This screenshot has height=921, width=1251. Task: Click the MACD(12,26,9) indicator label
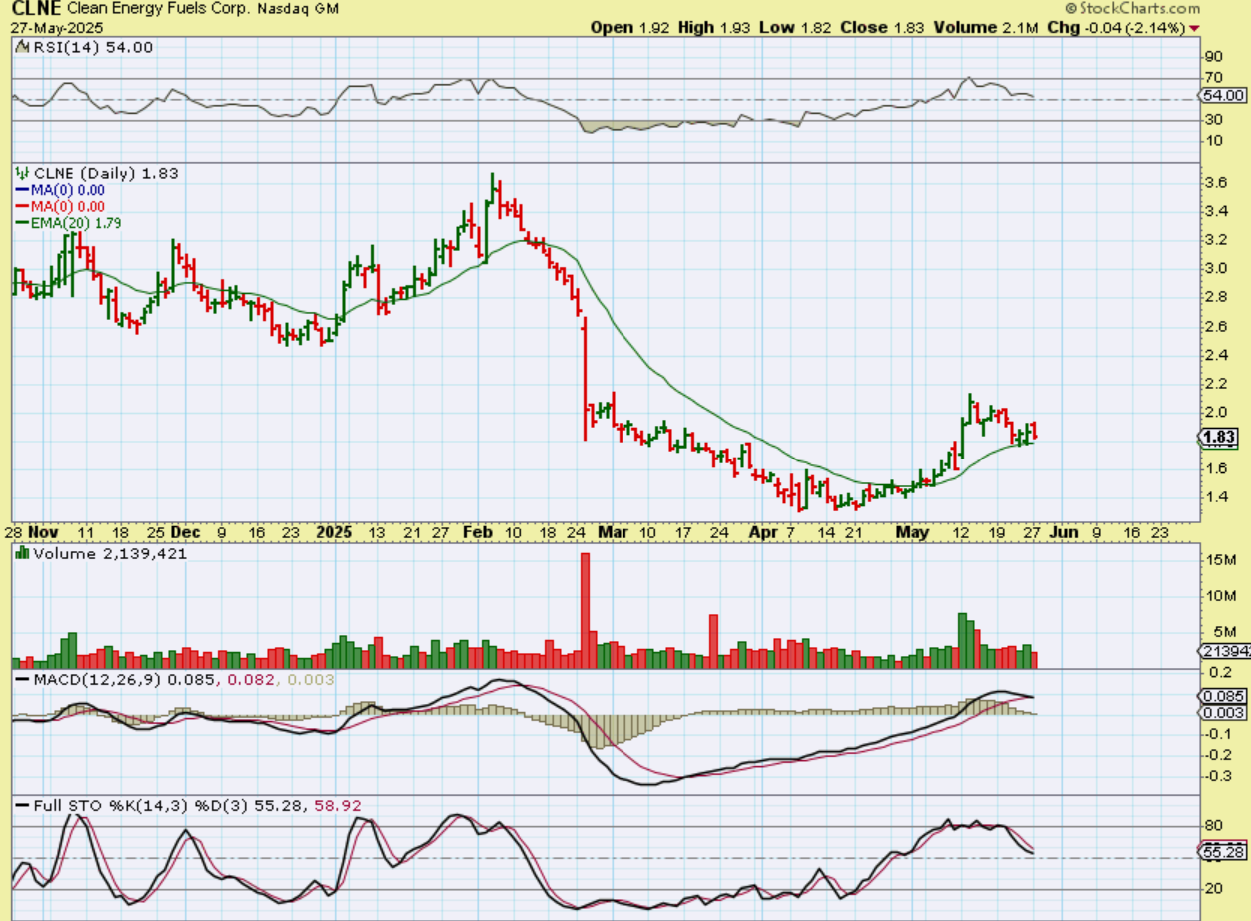102,680
